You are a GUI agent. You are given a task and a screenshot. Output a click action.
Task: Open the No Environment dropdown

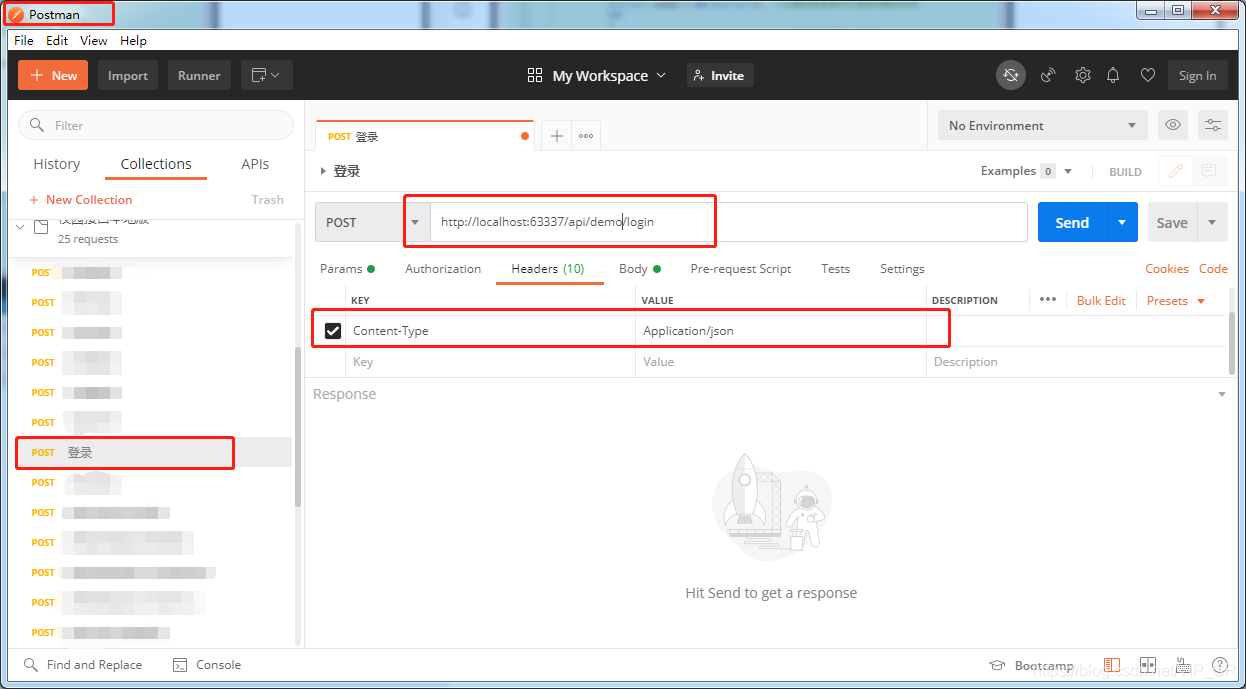coord(1042,125)
